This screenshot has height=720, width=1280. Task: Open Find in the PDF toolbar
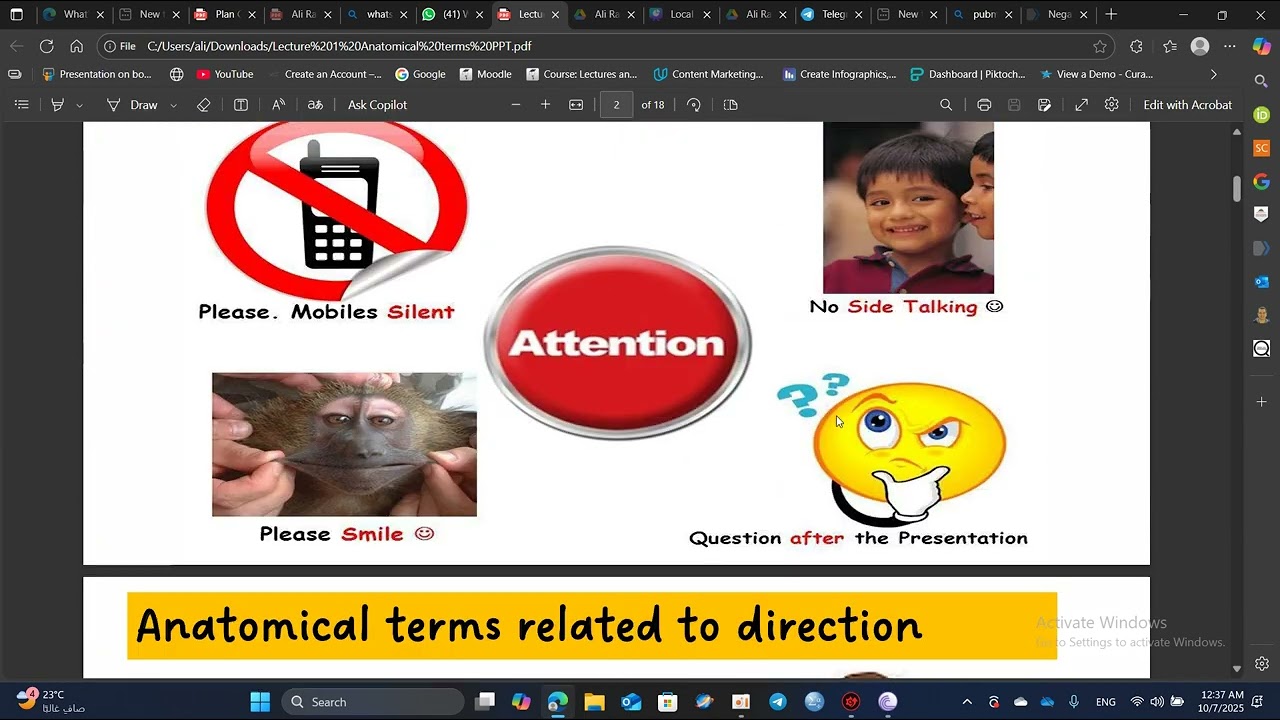pos(946,105)
